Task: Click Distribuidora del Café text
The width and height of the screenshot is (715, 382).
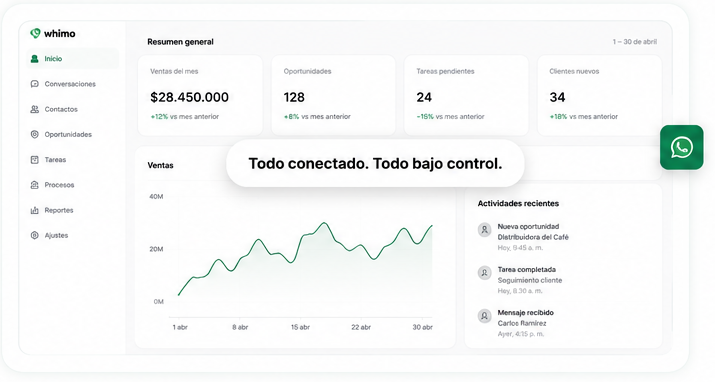Action: pyautogui.click(x=533, y=237)
